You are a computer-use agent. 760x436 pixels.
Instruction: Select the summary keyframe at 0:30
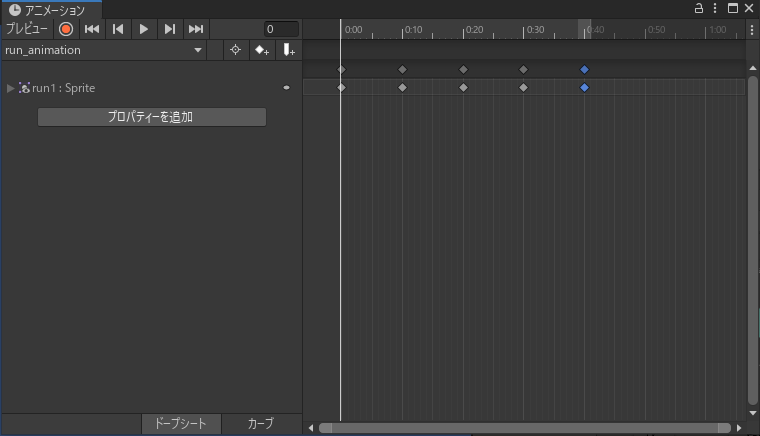point(523,70)
